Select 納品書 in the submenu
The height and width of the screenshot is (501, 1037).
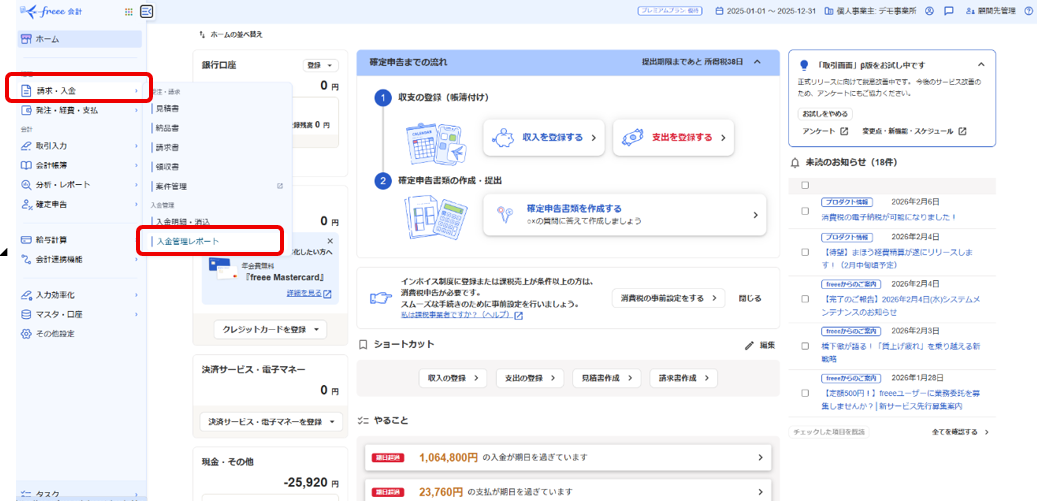click(x=167, y=128)
